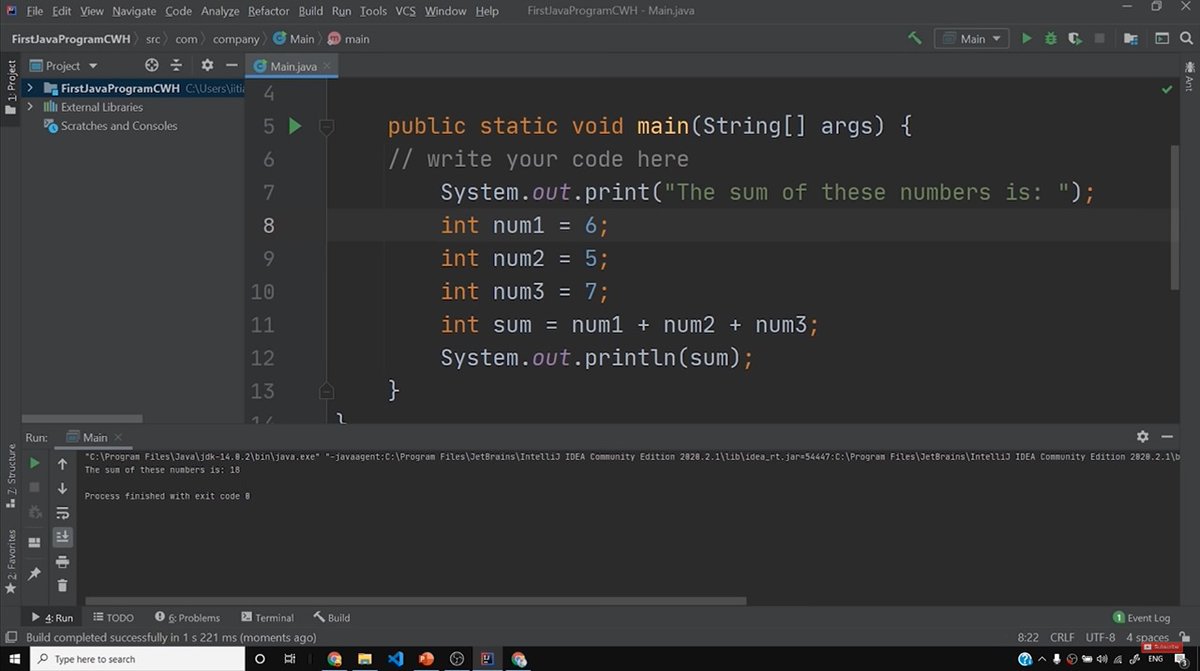Click the run gutter arrow beside main method

[295, 126]
